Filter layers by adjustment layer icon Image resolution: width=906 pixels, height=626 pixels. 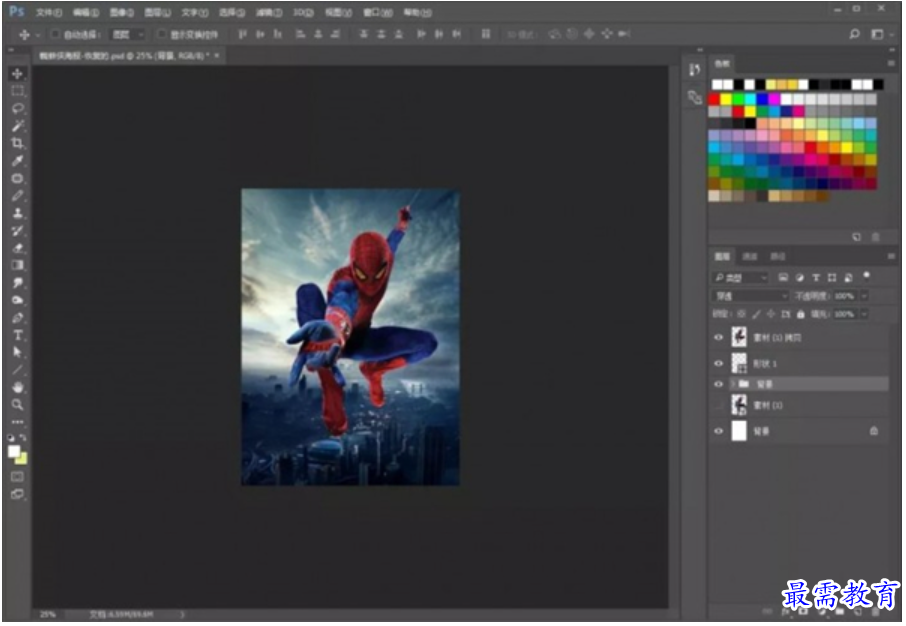[x=800, y=279]
